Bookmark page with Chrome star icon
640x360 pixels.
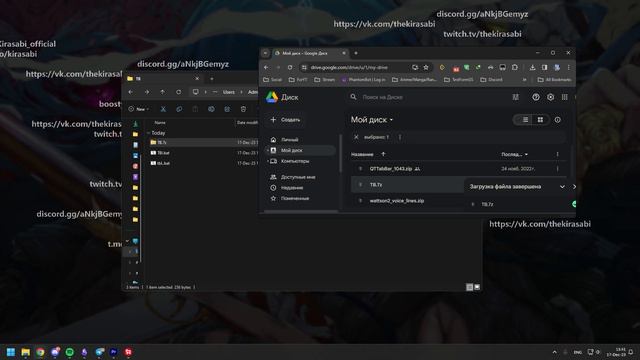[426, 67]
